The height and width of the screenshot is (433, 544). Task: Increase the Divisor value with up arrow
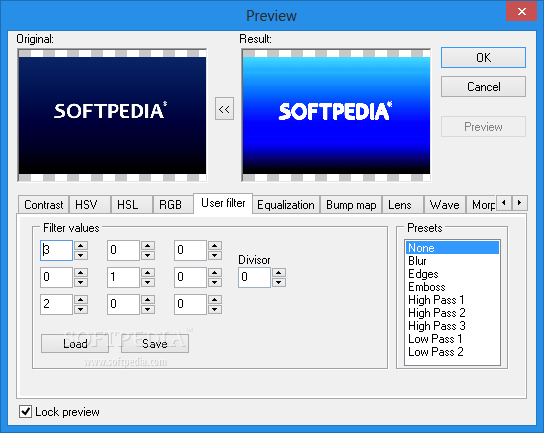[279, 273]
